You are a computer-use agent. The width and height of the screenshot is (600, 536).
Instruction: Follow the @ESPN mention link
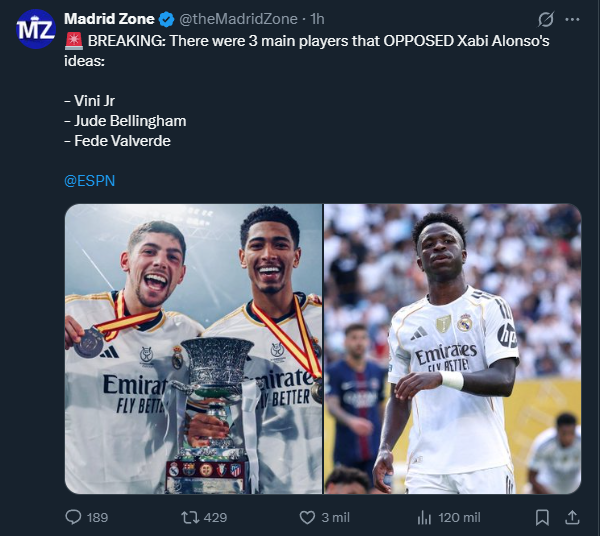tap(90, 181)
